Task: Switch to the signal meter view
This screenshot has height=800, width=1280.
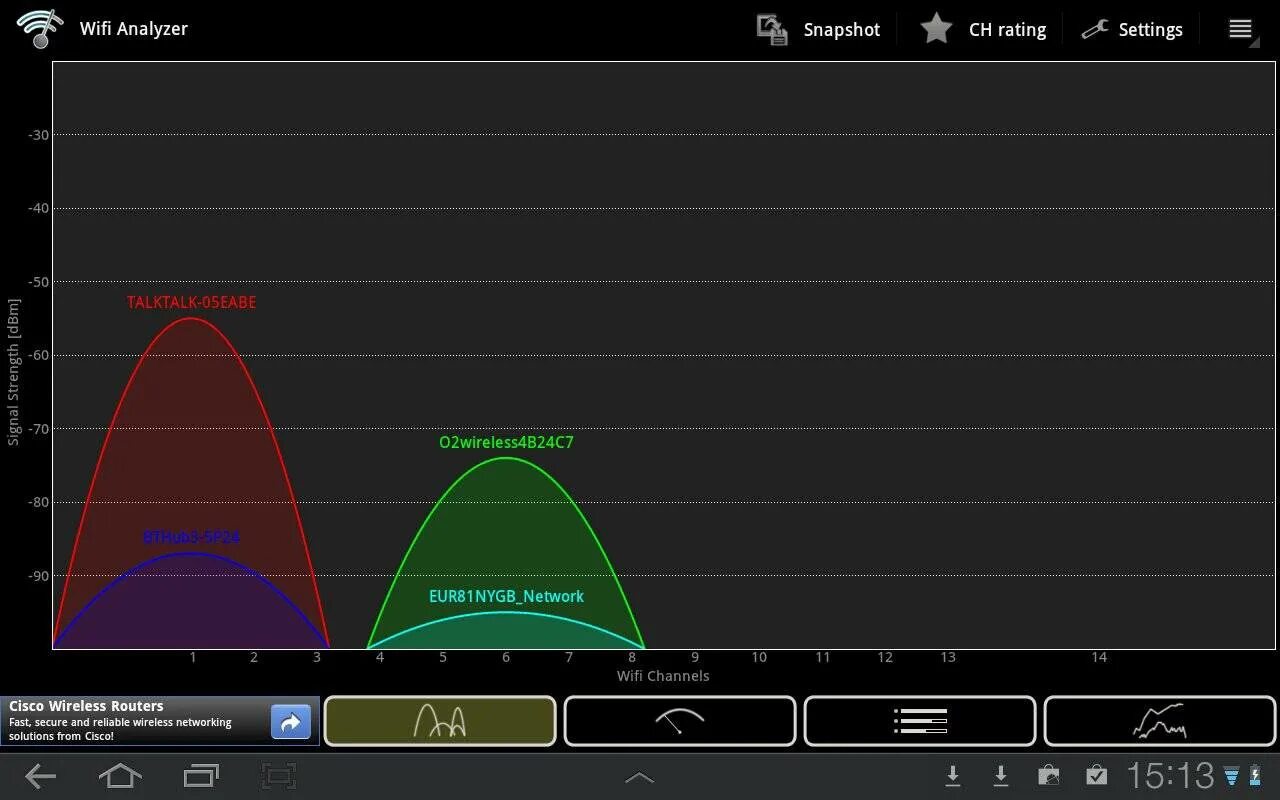Action: (680, 721)
